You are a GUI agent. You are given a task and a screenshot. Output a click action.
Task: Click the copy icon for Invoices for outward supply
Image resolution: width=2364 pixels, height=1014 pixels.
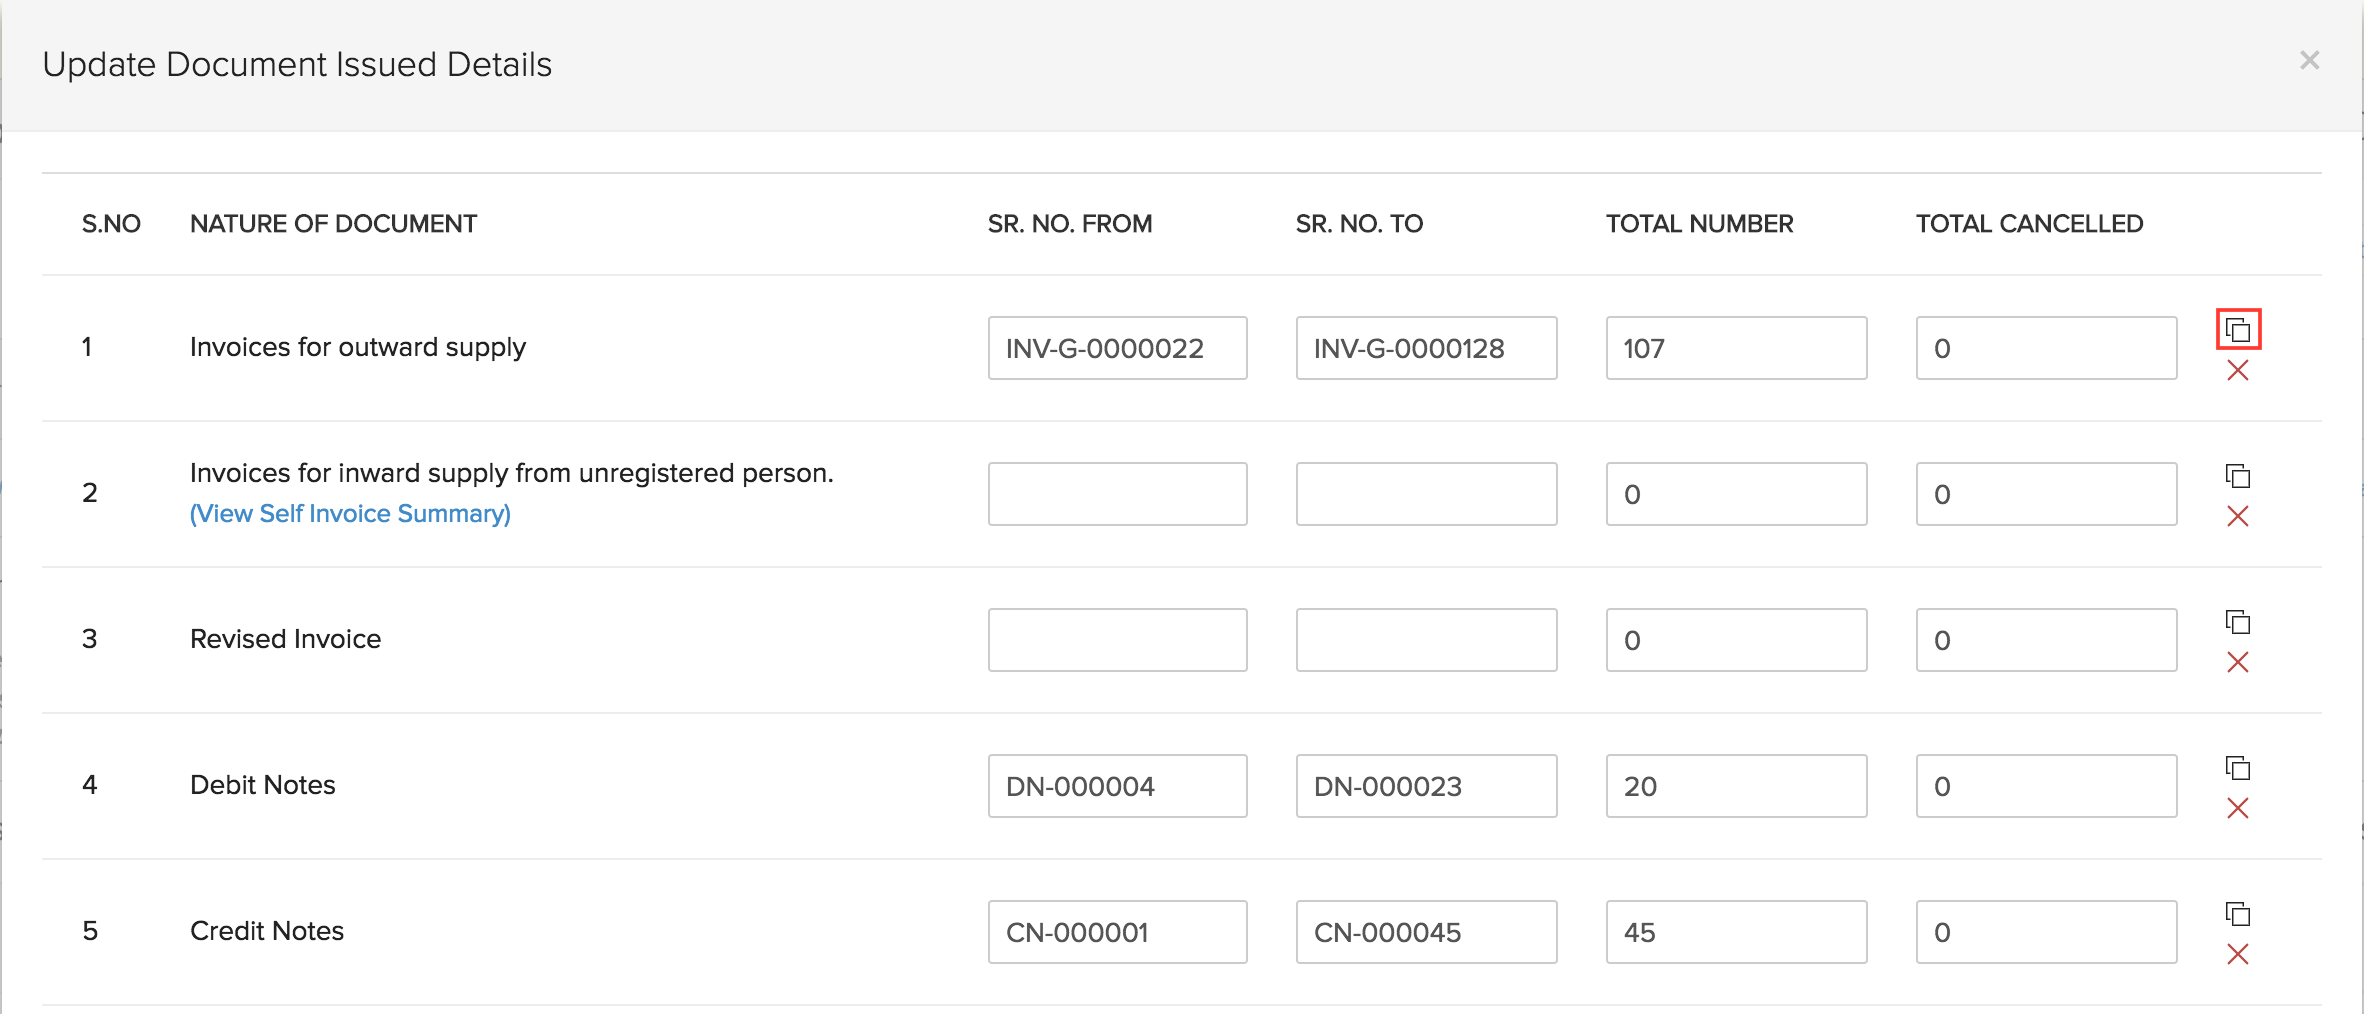point(2238,330)
